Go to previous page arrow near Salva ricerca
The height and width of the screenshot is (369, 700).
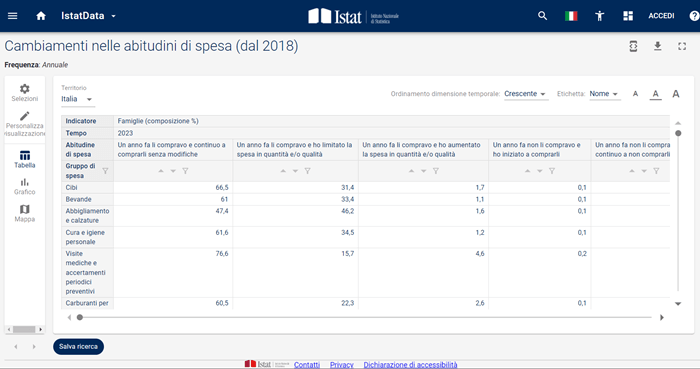coord(16,347)
